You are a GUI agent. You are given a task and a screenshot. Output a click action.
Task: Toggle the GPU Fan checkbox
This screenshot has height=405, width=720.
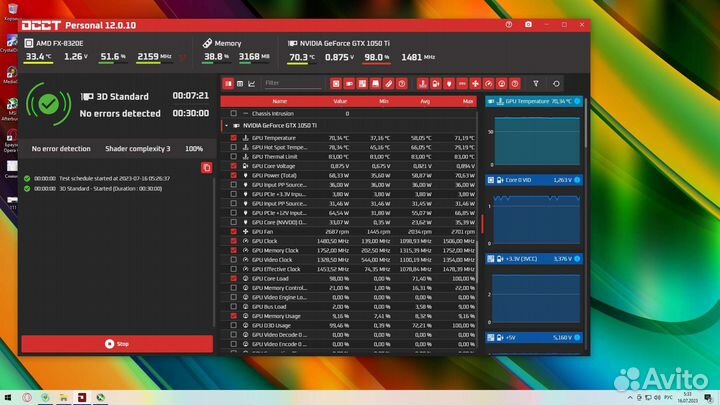click(x=234, y=231)
